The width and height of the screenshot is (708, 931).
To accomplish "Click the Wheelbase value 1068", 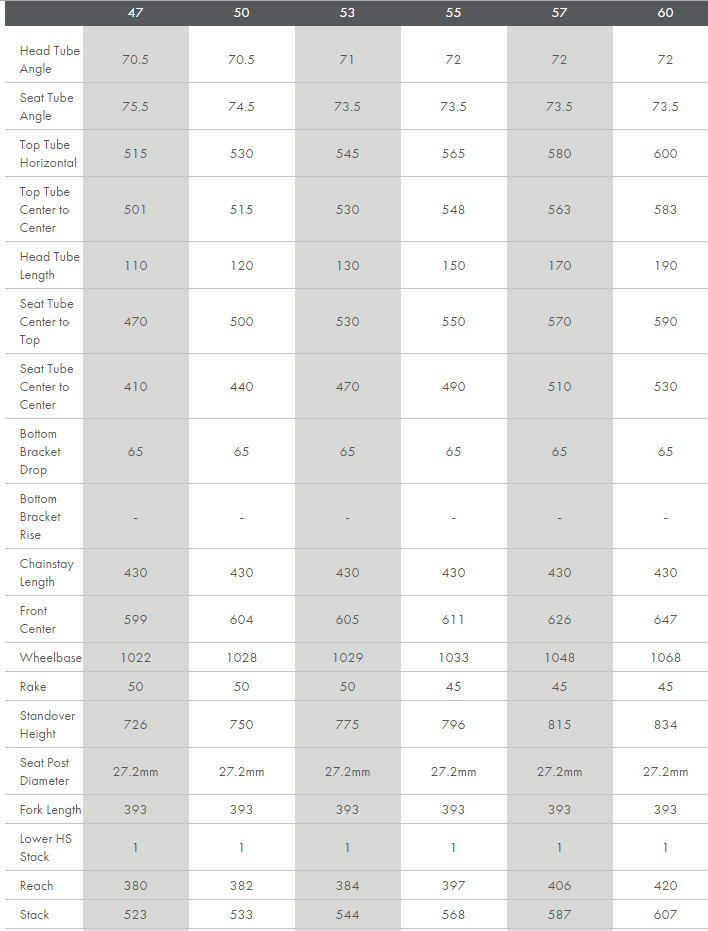I will coord(665,658).
